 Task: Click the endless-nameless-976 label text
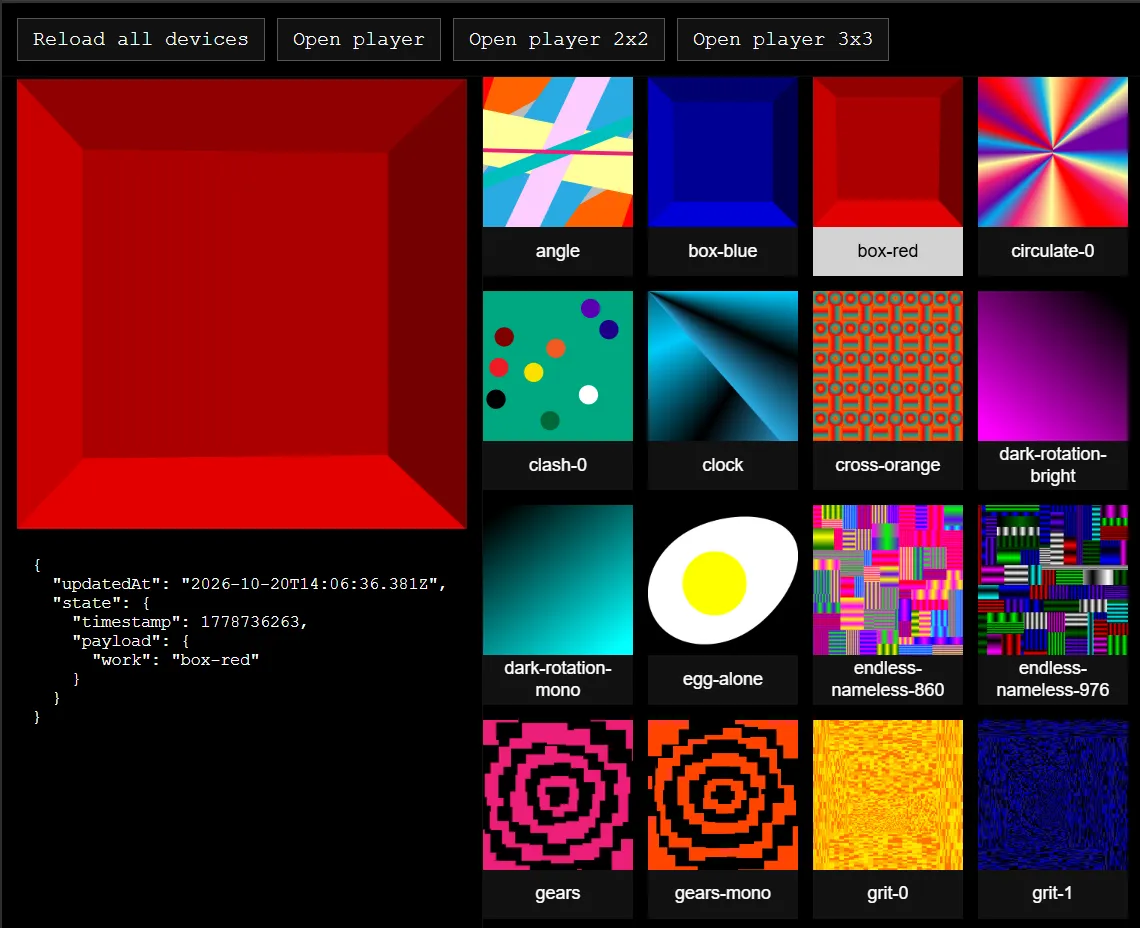[1053, 679]
